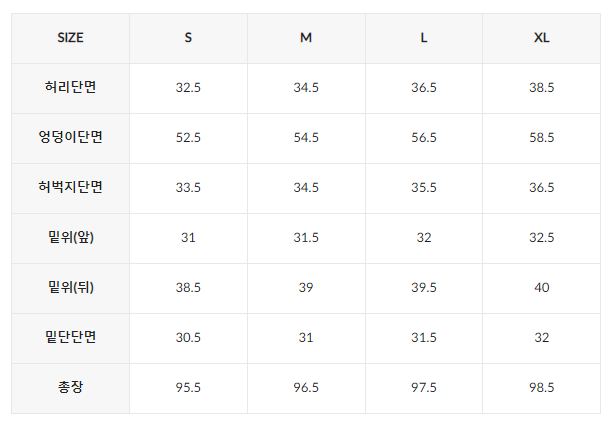Click the 허벅지단면 row label
Viewport: 613px width, 423px height.
pyautogui.click(x=70, y=187)
